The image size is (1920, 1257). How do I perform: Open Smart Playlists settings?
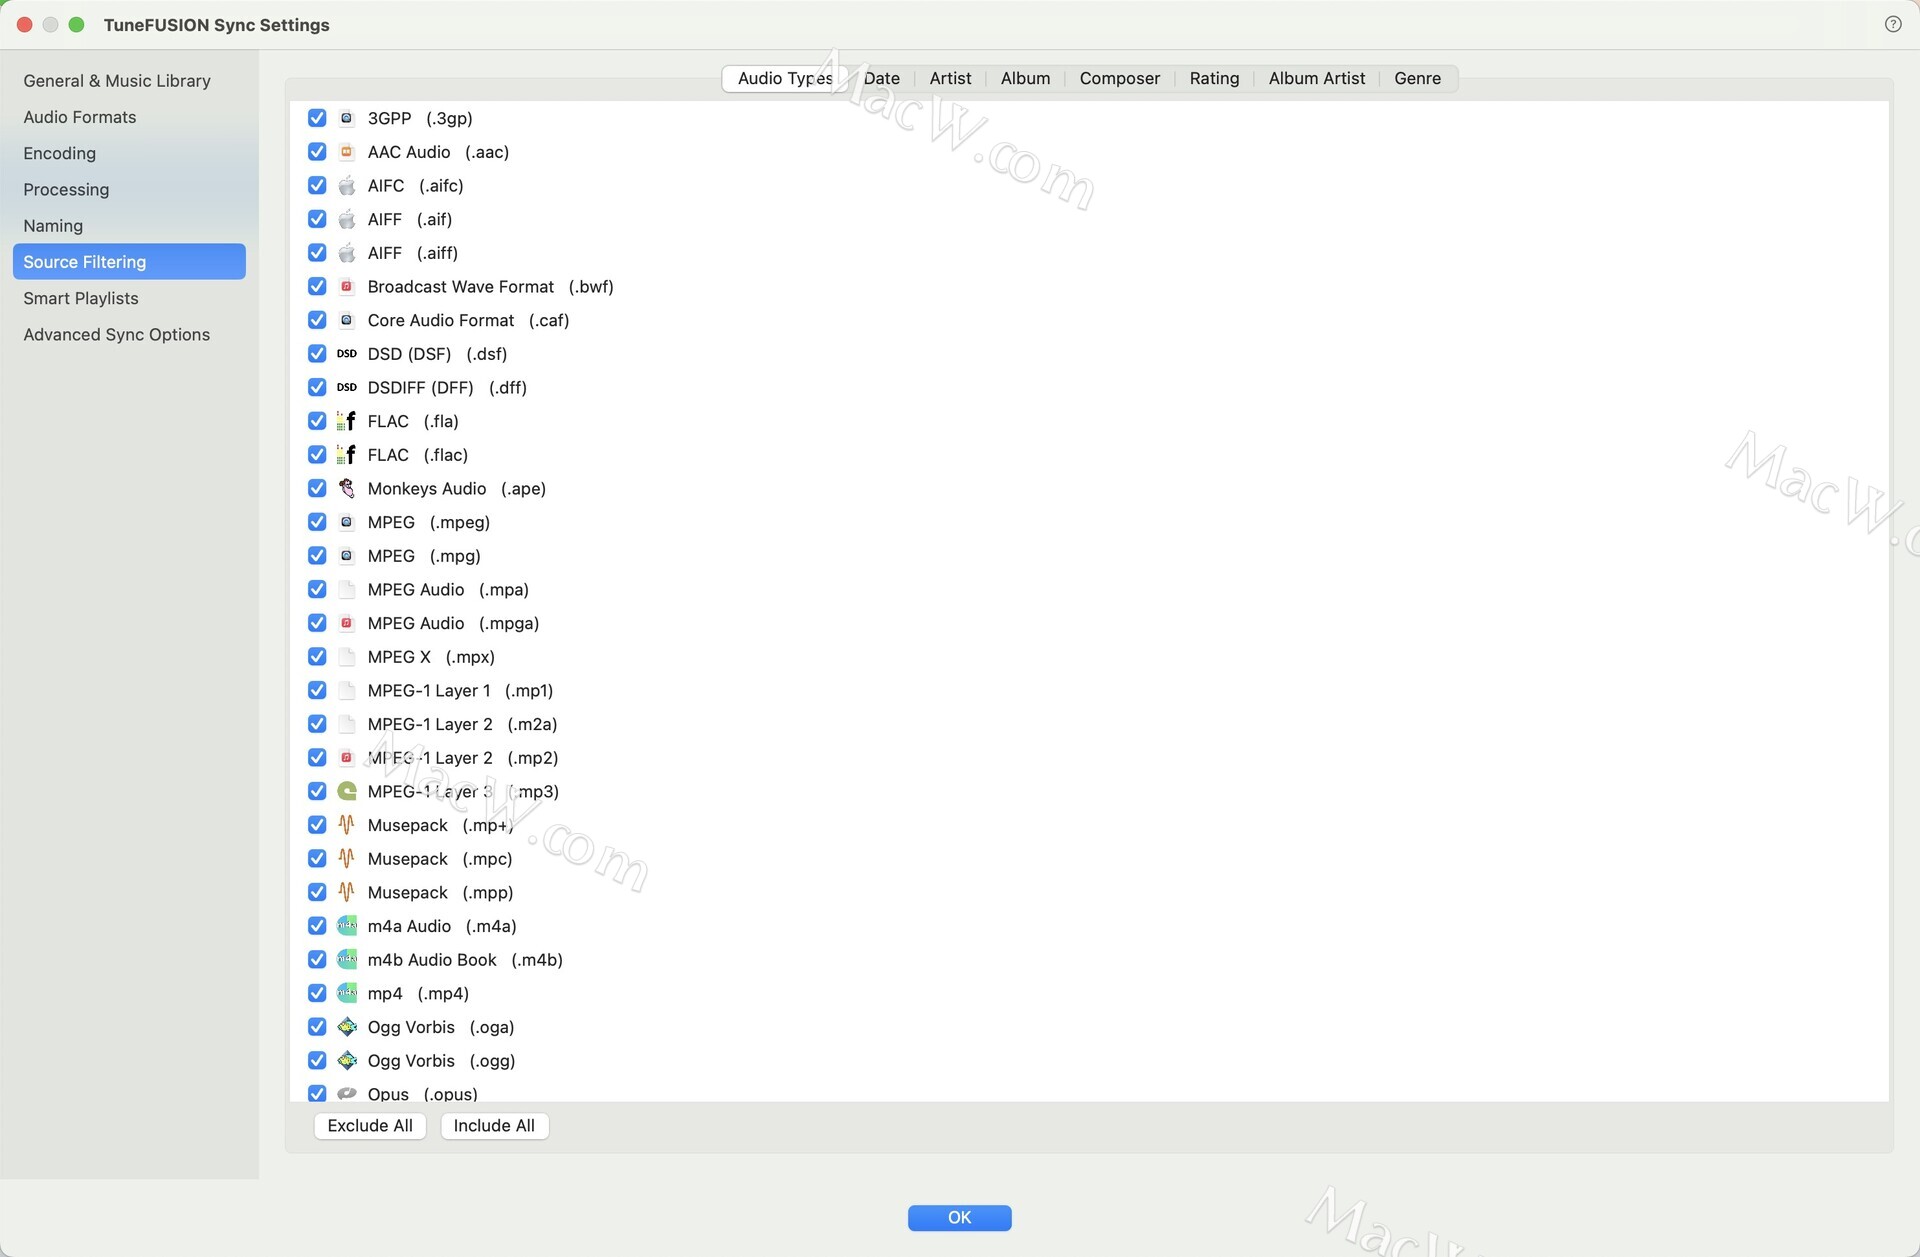click(x=129, y=298)
